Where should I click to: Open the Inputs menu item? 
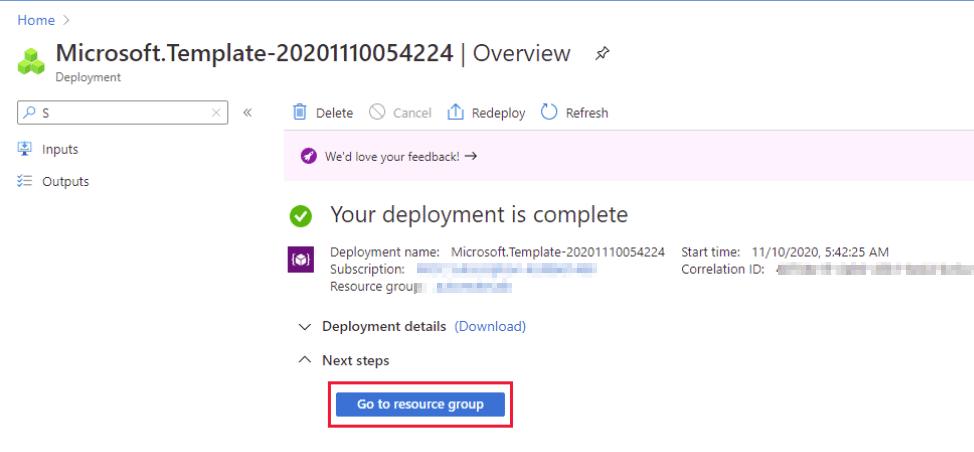pyautogui.click(x=60, y=149)
